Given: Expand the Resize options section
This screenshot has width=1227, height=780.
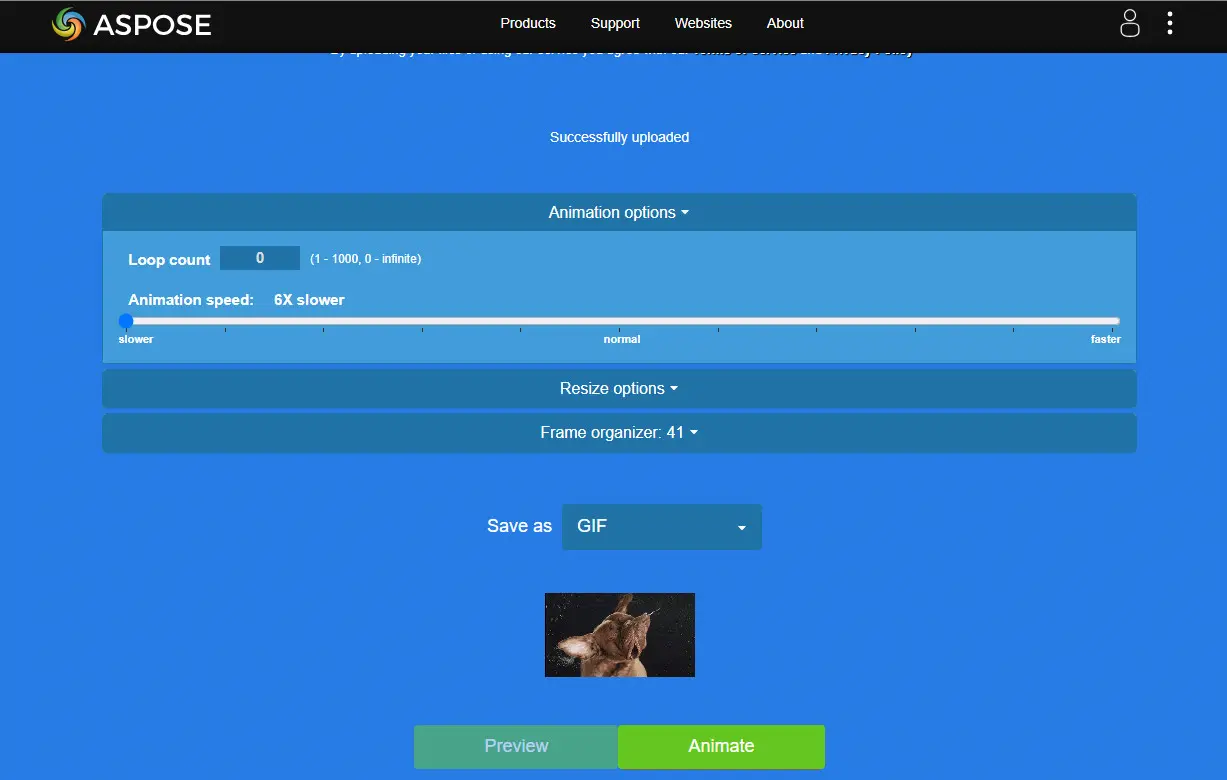Looking at the screenshot, I should tap(619, 388).
